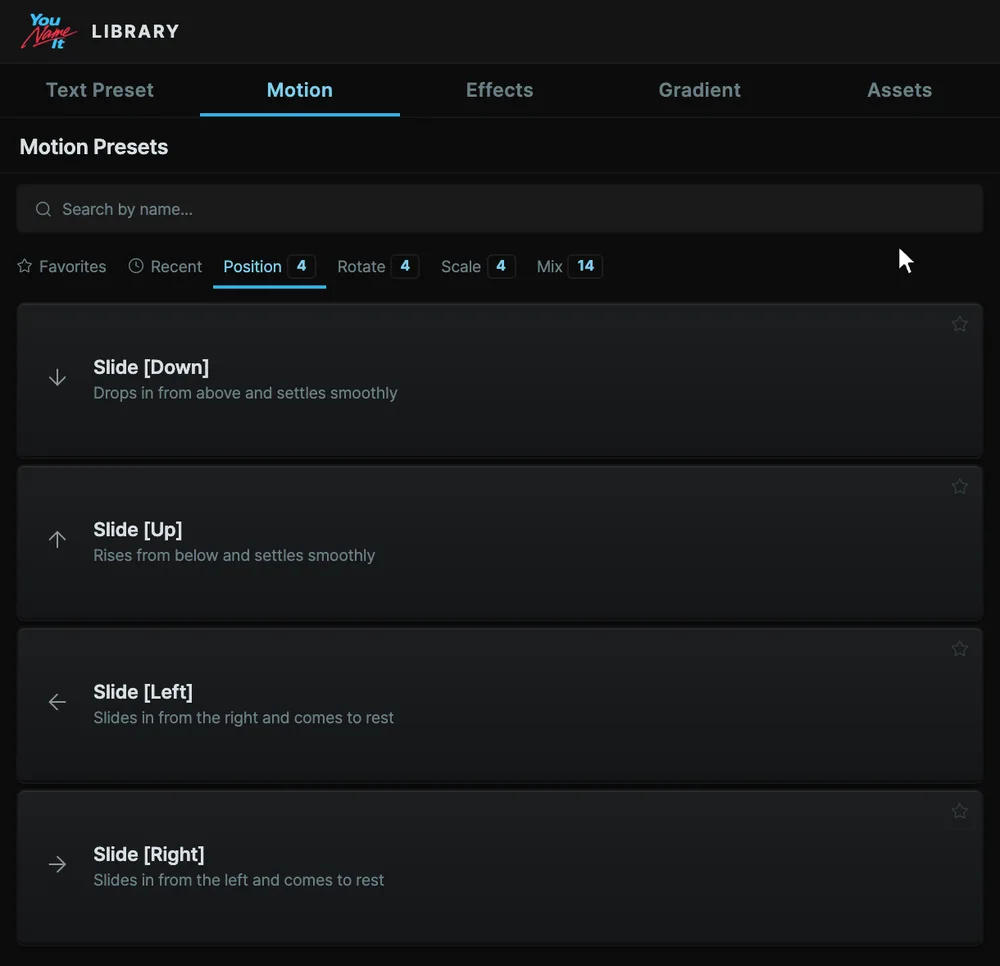The width and height of the screenshot is (1000, 966).
Task: Focus the Search by name field
Action: coord(499,209)
